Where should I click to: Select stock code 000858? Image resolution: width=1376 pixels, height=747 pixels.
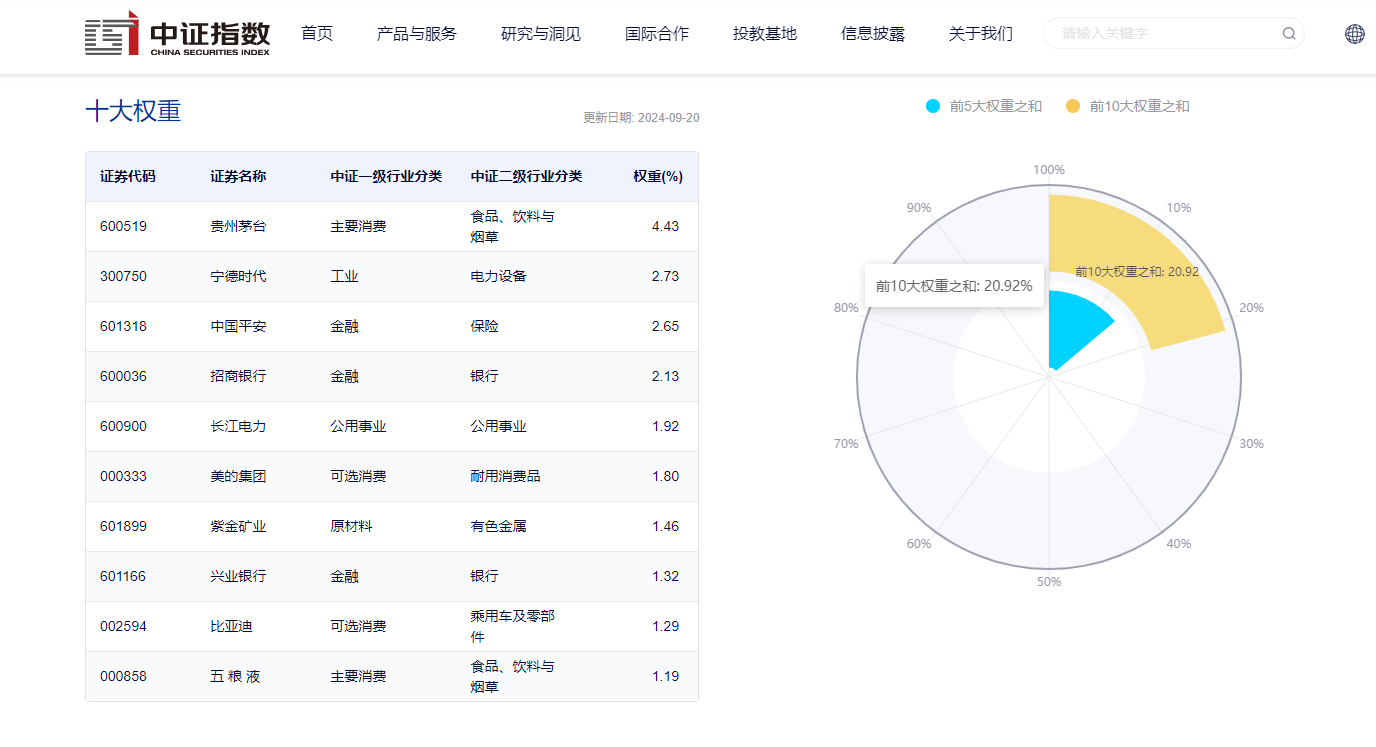pyautogui.click(x=123, y=676)
